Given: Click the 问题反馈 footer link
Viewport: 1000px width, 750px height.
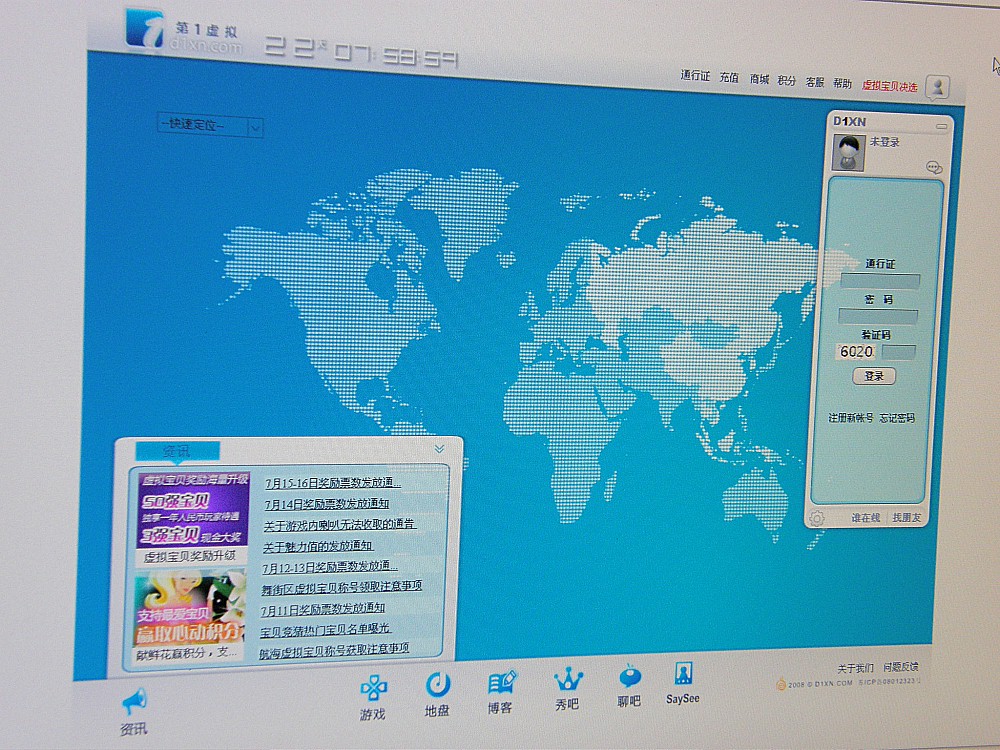Looking at the screenshot, I should [x=901, y=667].
